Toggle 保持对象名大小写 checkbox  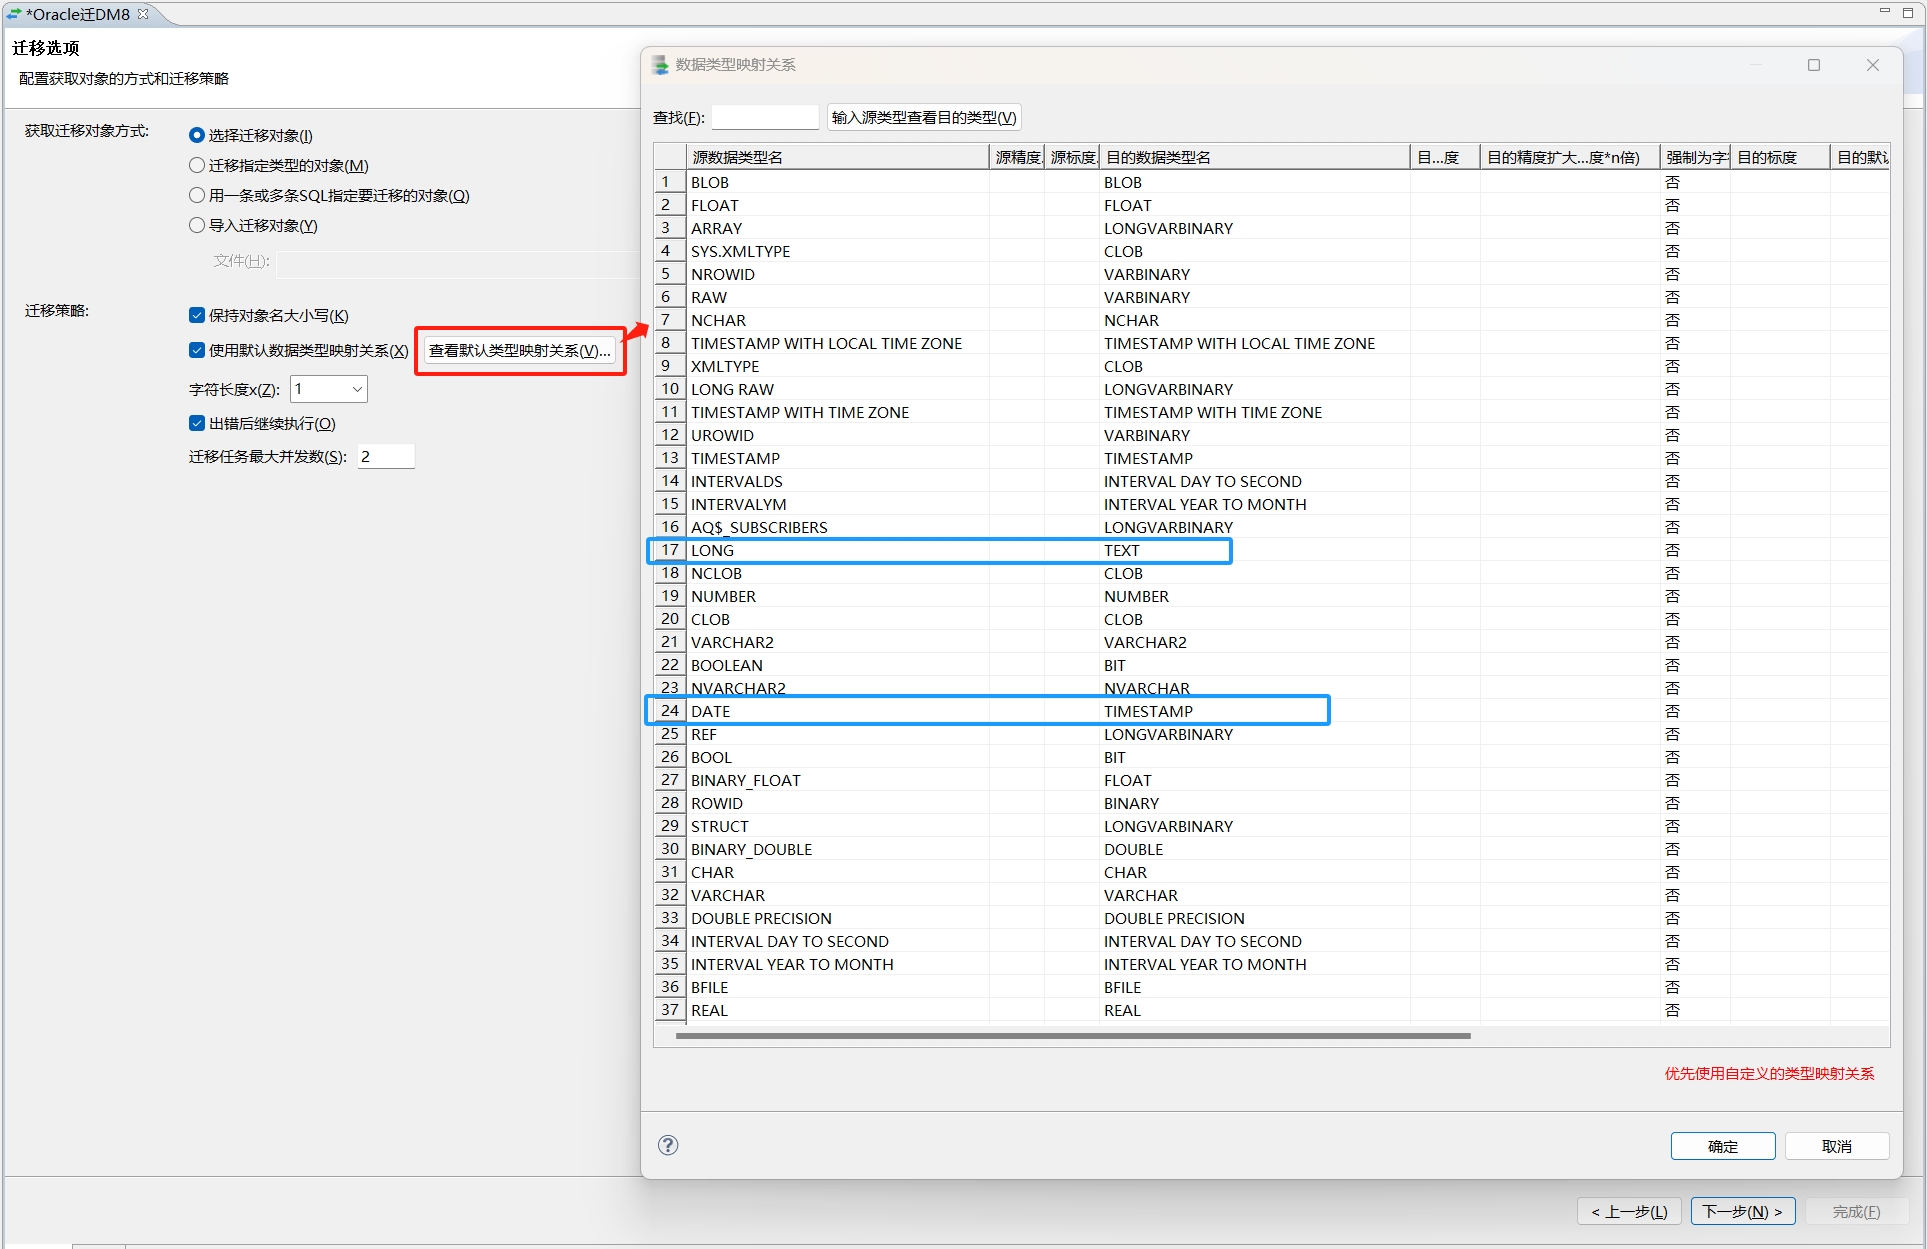click(x=197, y=315)
